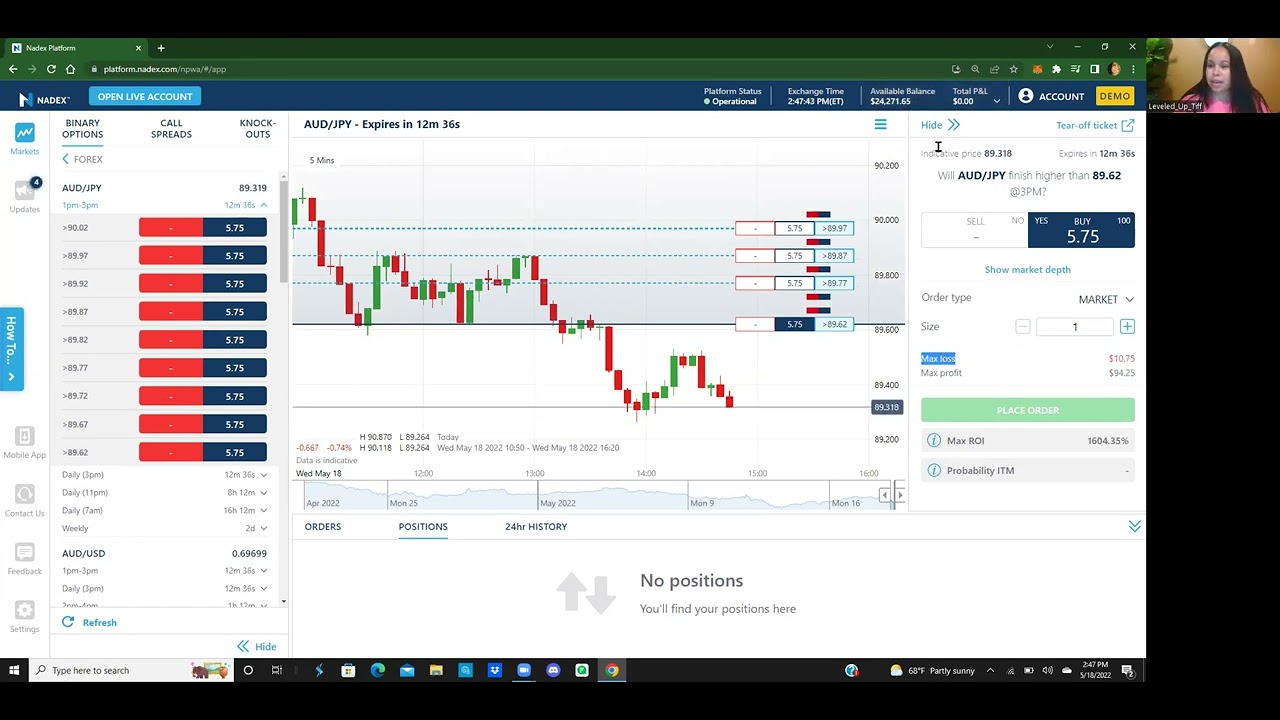Image resolution: width=1280 pixels, height=720 pixels.
Task: Collapse the AUD/JPY 1pm-3pm expiry
Action: pyautogui.click(x=264, y=205)
